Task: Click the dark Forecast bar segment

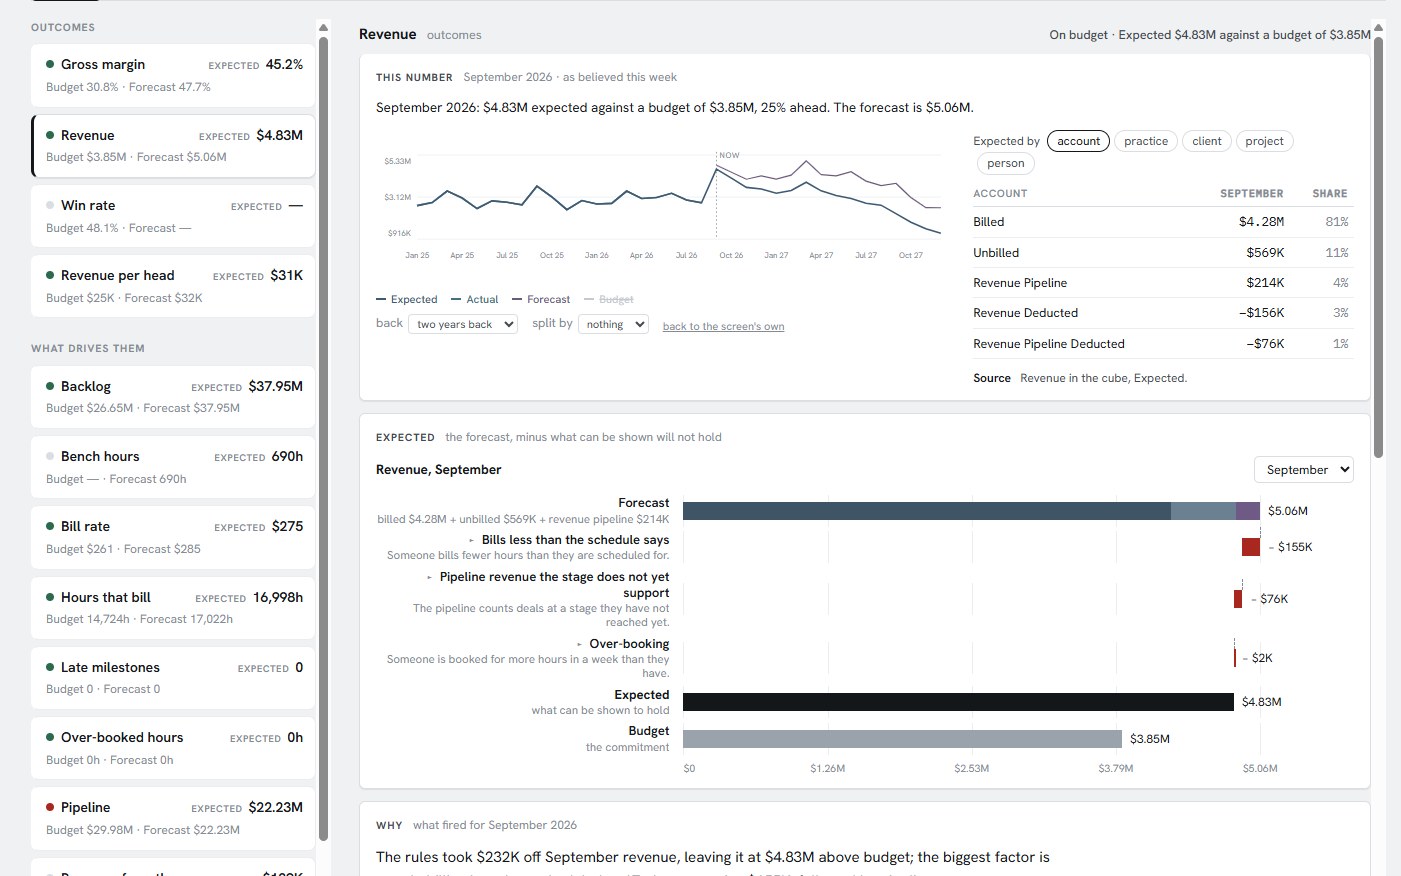Action: tap(927, 511)
